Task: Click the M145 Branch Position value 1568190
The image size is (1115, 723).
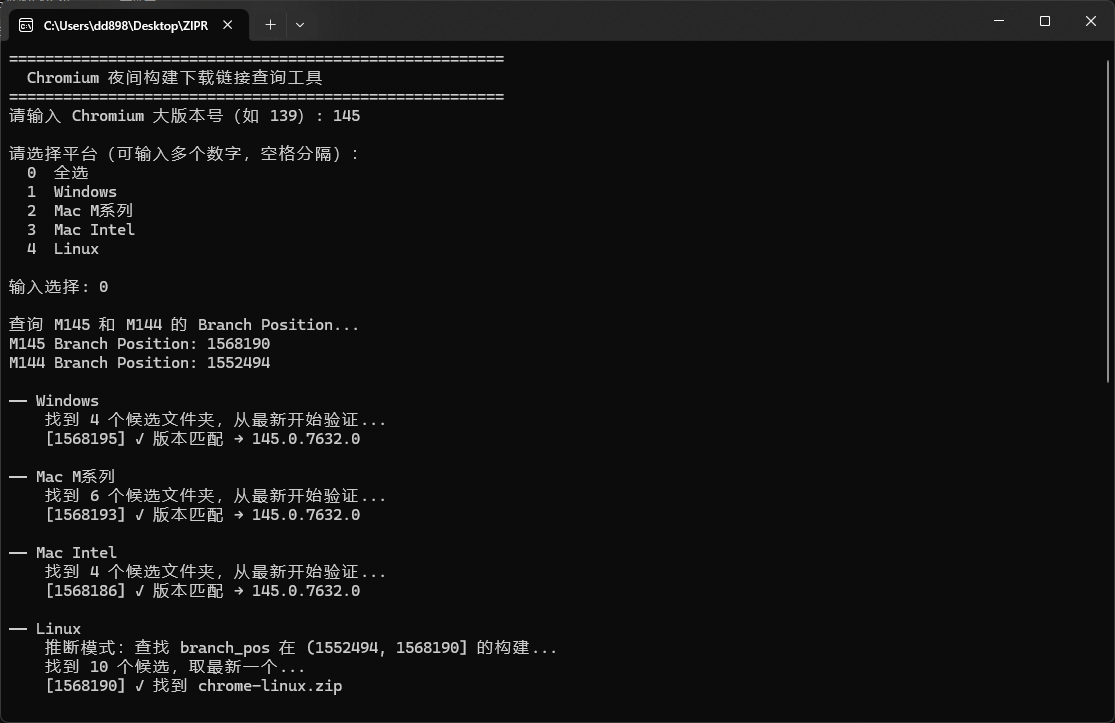Action: (238, 344)
